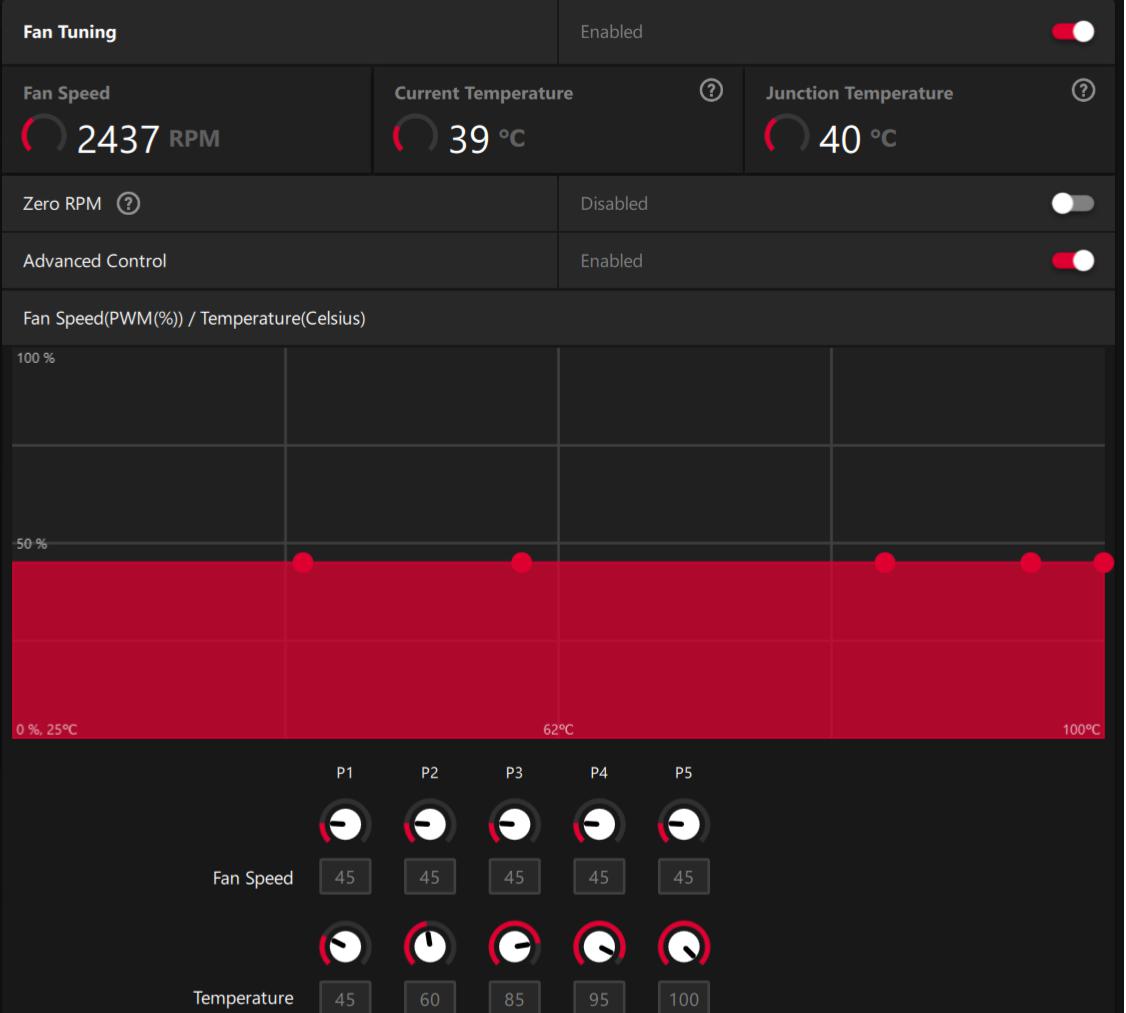Open the Junction Temperature help tooltip

tap(1081, 91)
